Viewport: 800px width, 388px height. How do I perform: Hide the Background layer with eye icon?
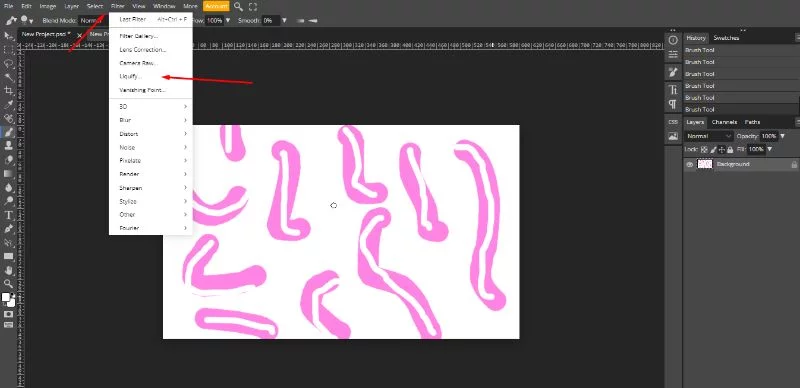690,164
